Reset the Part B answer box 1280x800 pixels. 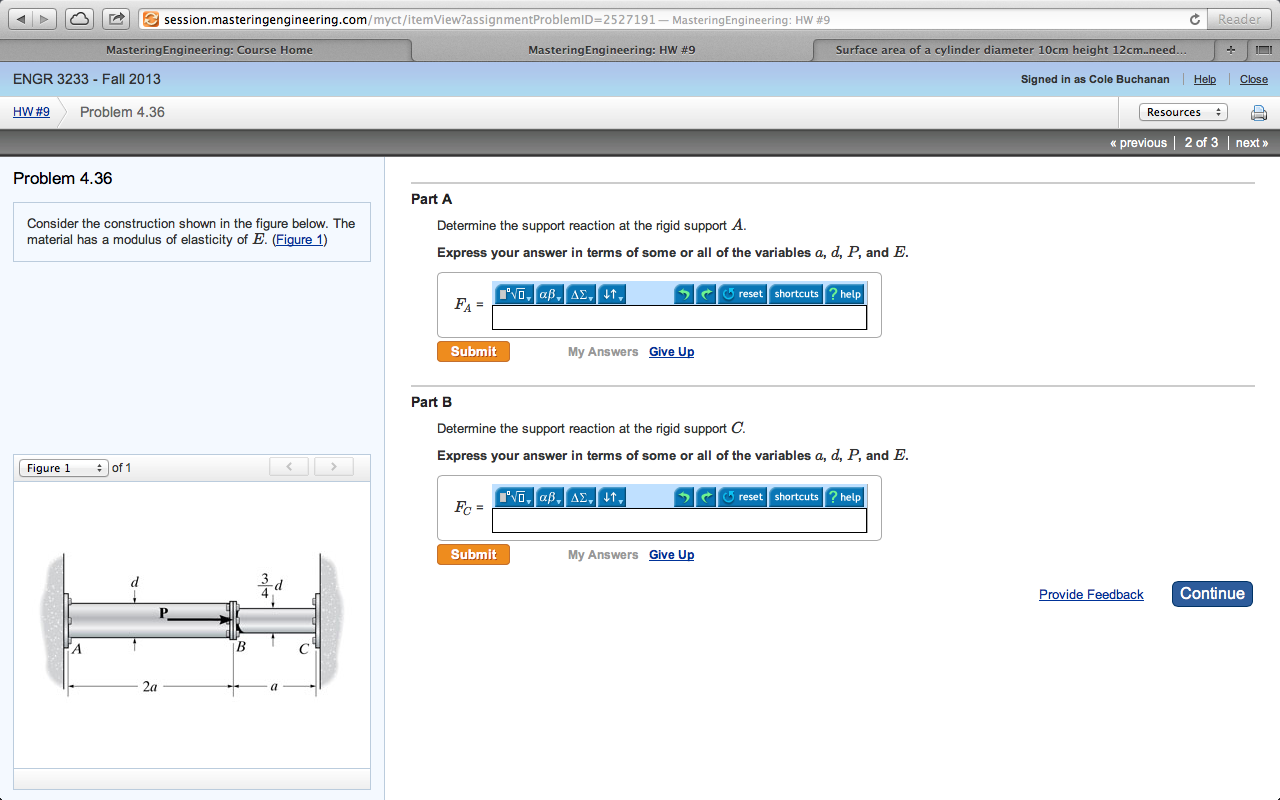742,497
